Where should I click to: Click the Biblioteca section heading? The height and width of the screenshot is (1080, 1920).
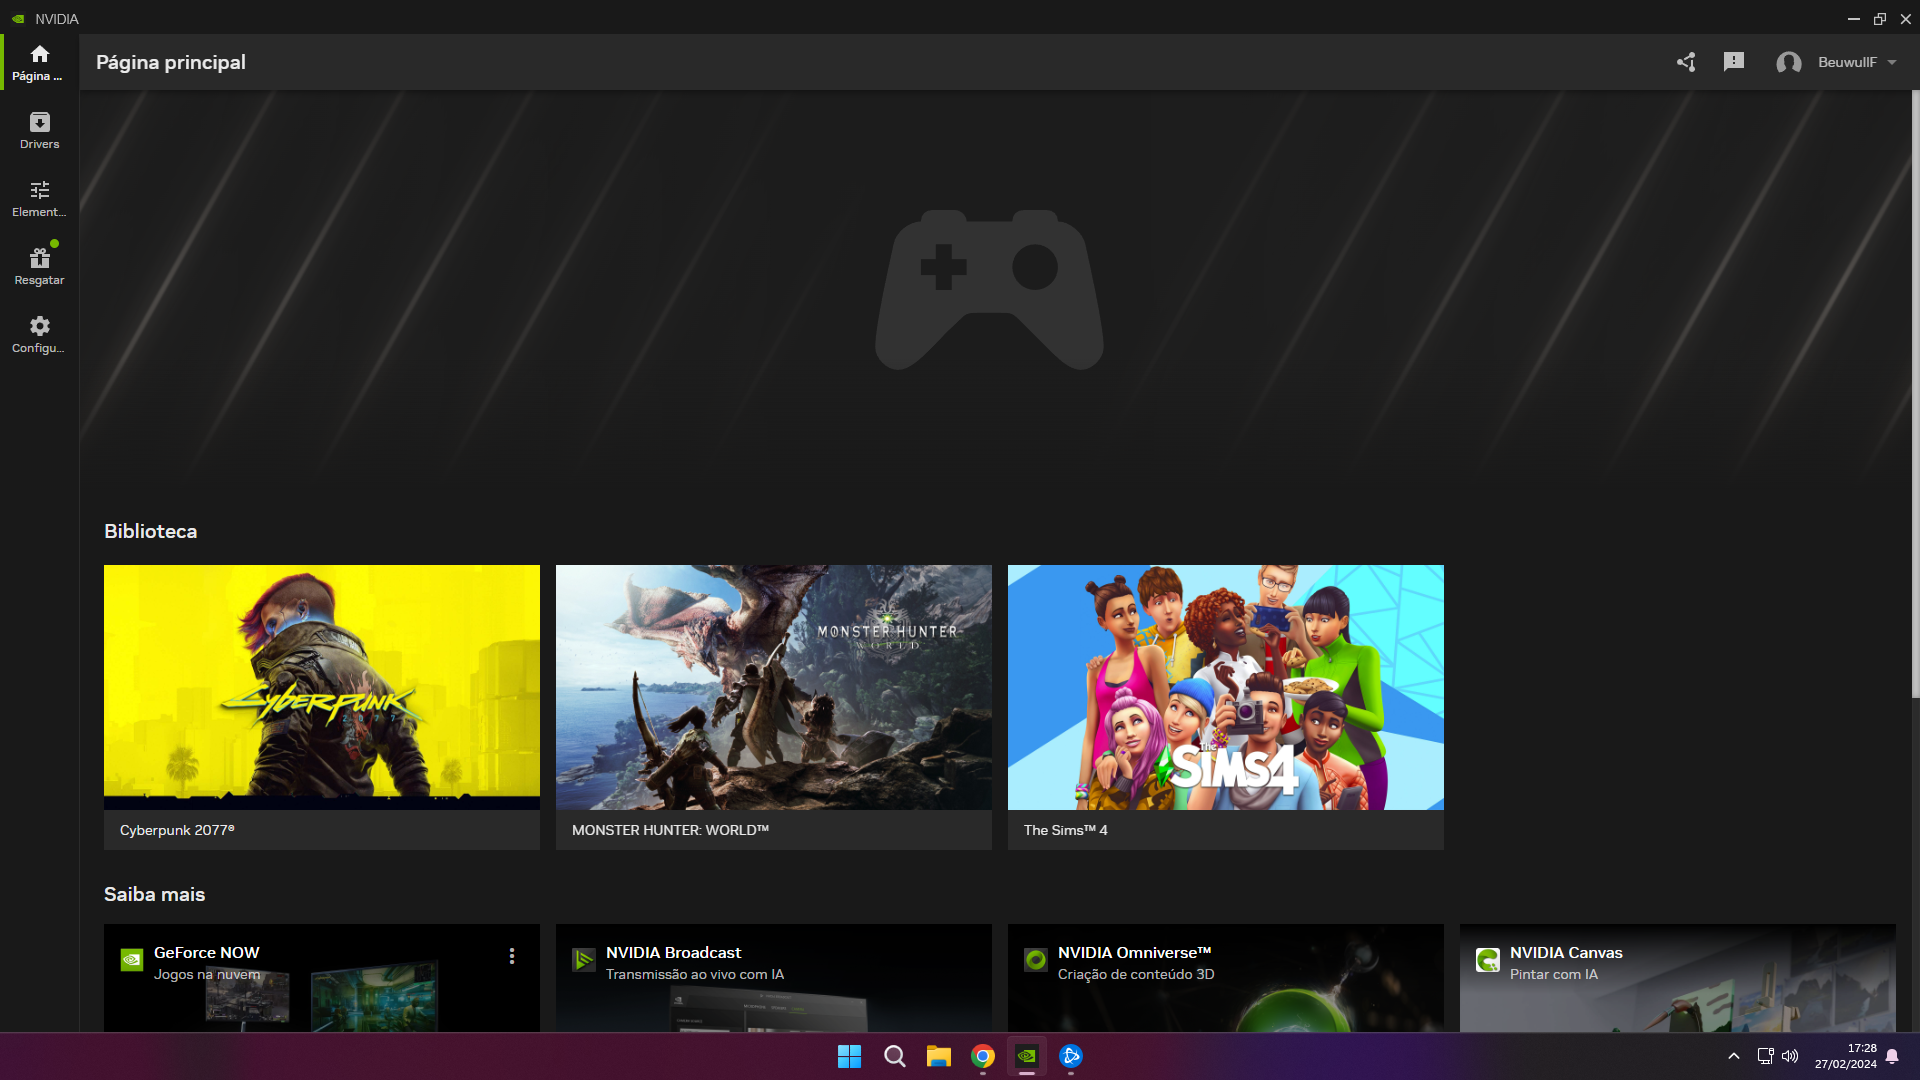click(x=151, y=531)
